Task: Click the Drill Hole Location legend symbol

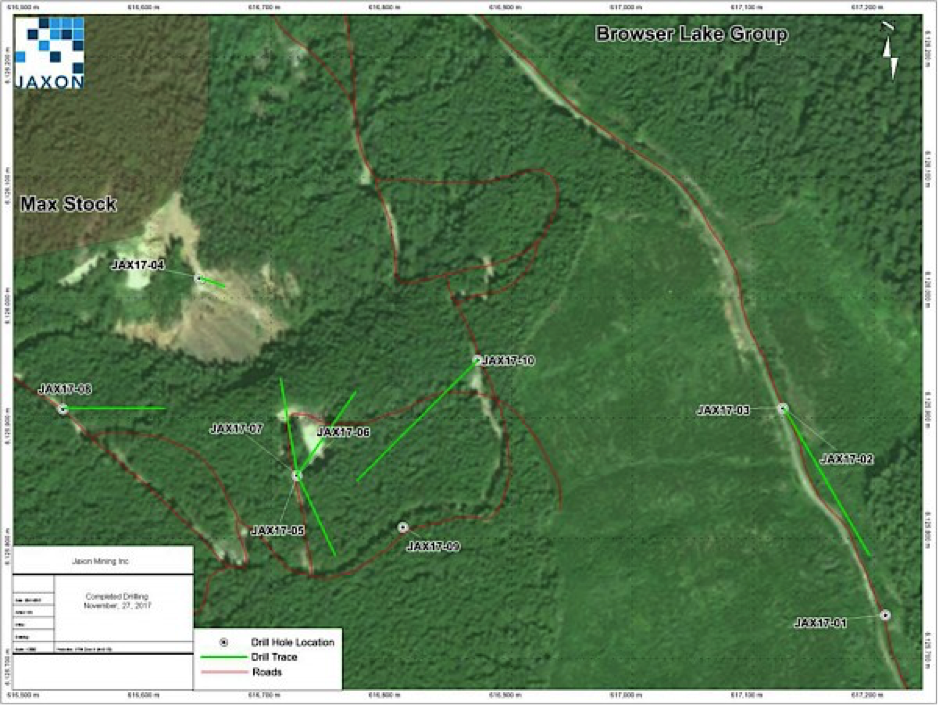Action: click(224, 642)
